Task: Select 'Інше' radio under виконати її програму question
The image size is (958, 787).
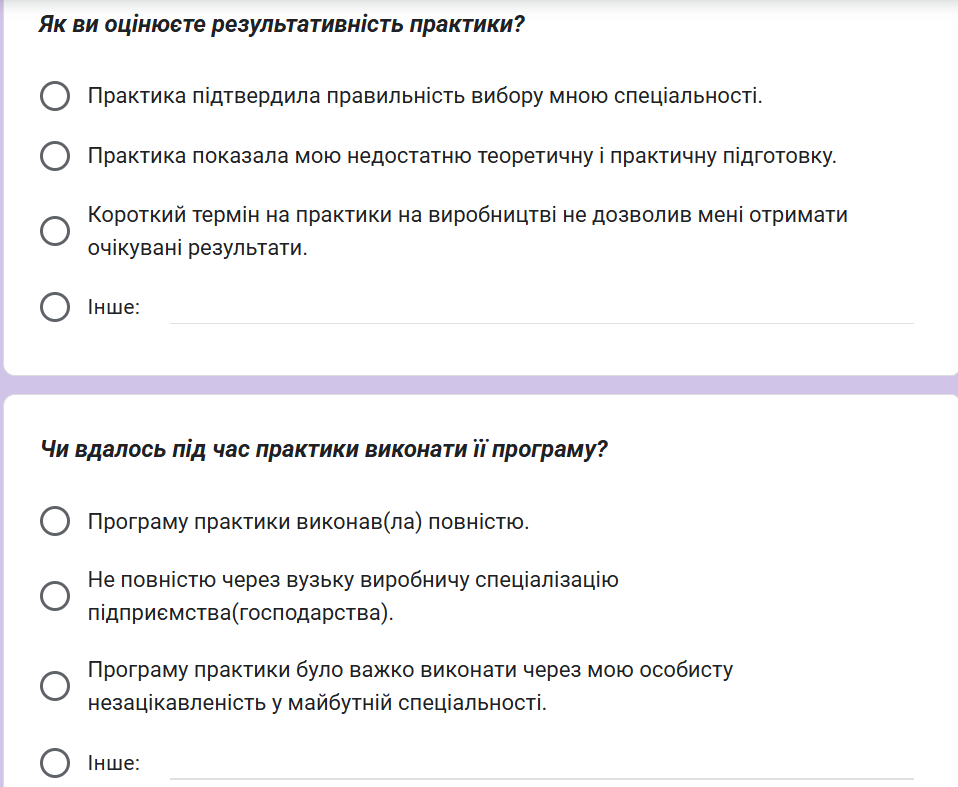Action: 54,763
